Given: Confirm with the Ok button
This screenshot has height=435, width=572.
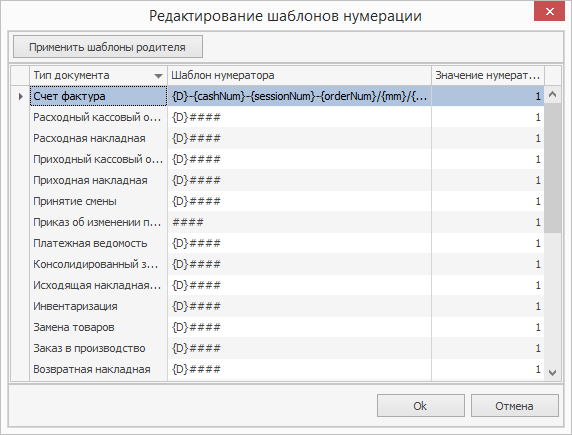Looking at the screenshot, I should (421, 405).
